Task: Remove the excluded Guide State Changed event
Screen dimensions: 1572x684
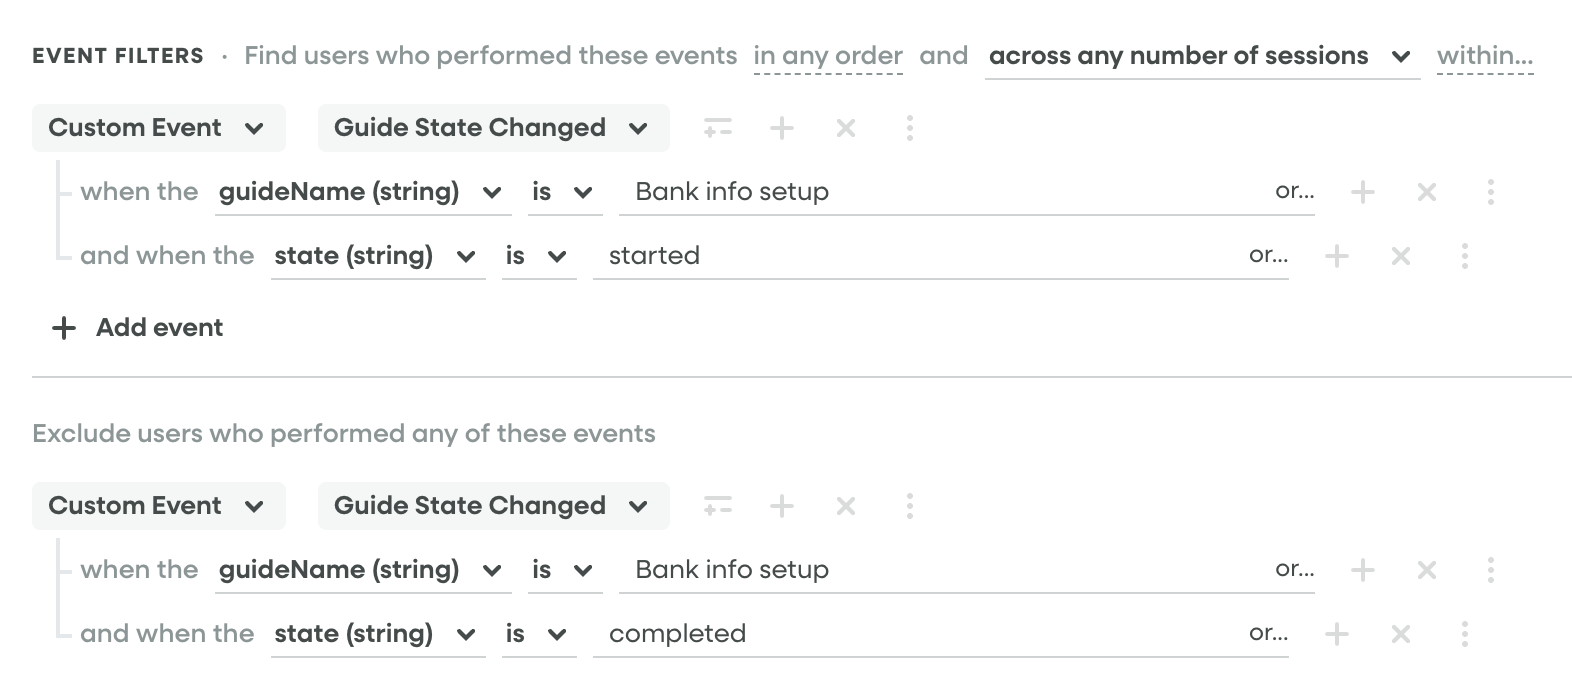Action: pos(846,506)
